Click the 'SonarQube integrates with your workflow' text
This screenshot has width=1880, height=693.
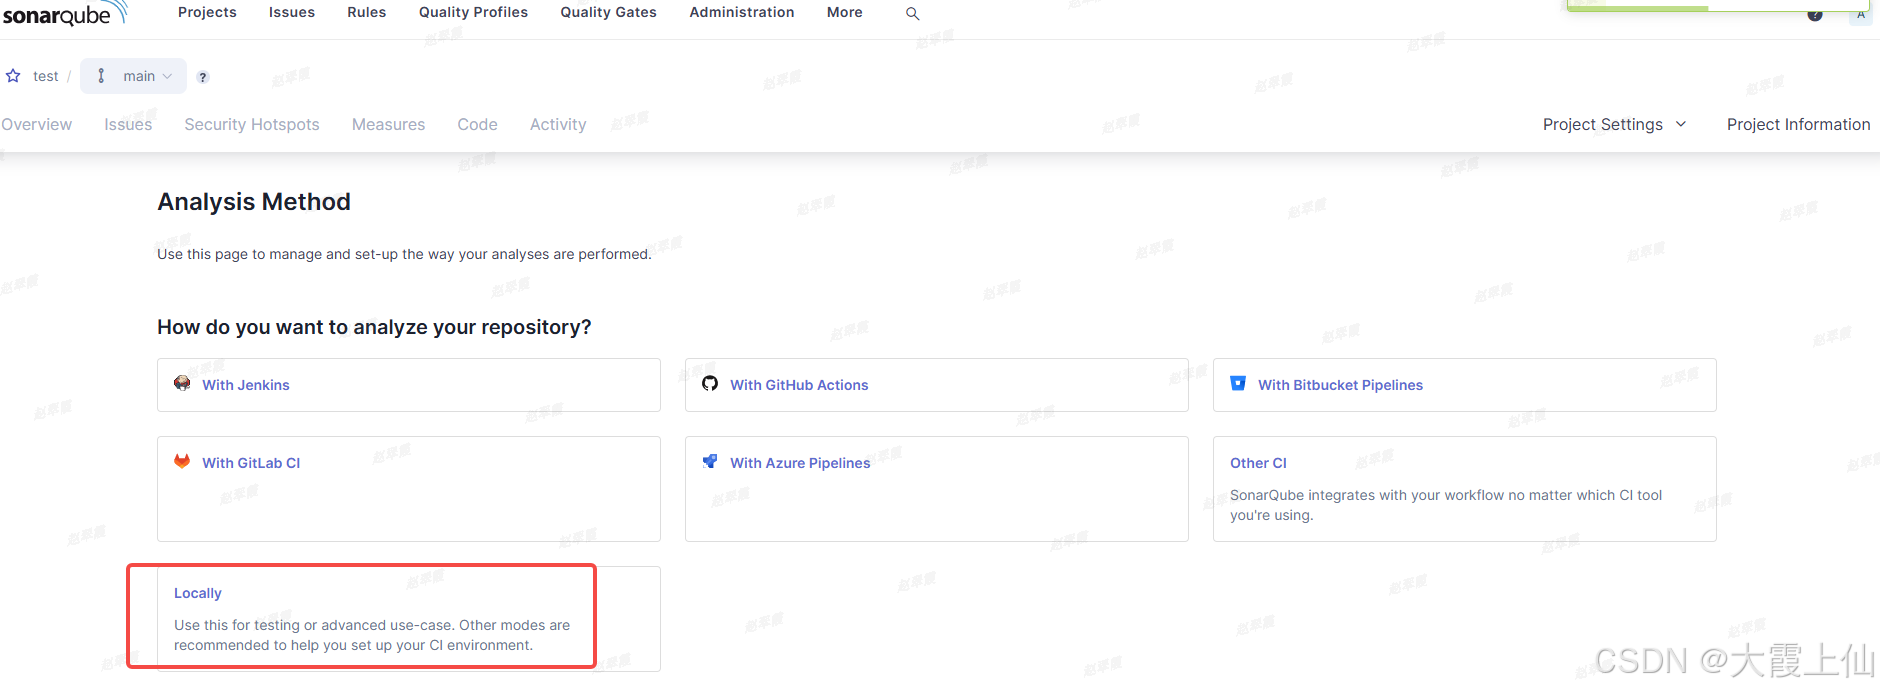point(1446,505)
